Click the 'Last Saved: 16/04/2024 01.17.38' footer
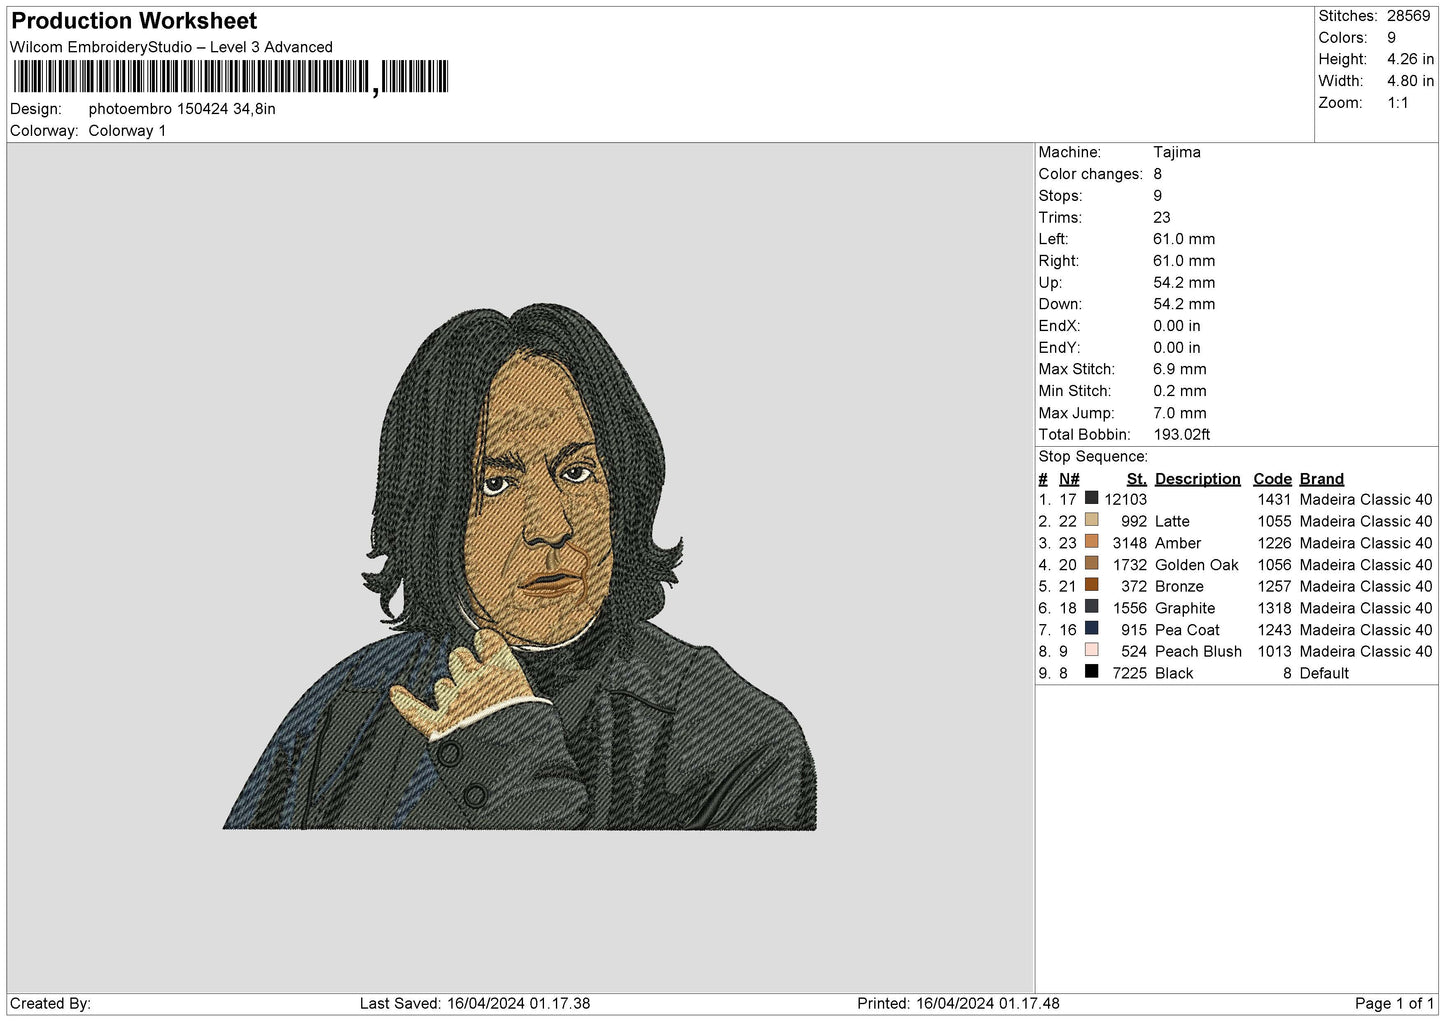This screenshot has width=1445, height=1021. tap(475, 1003)
